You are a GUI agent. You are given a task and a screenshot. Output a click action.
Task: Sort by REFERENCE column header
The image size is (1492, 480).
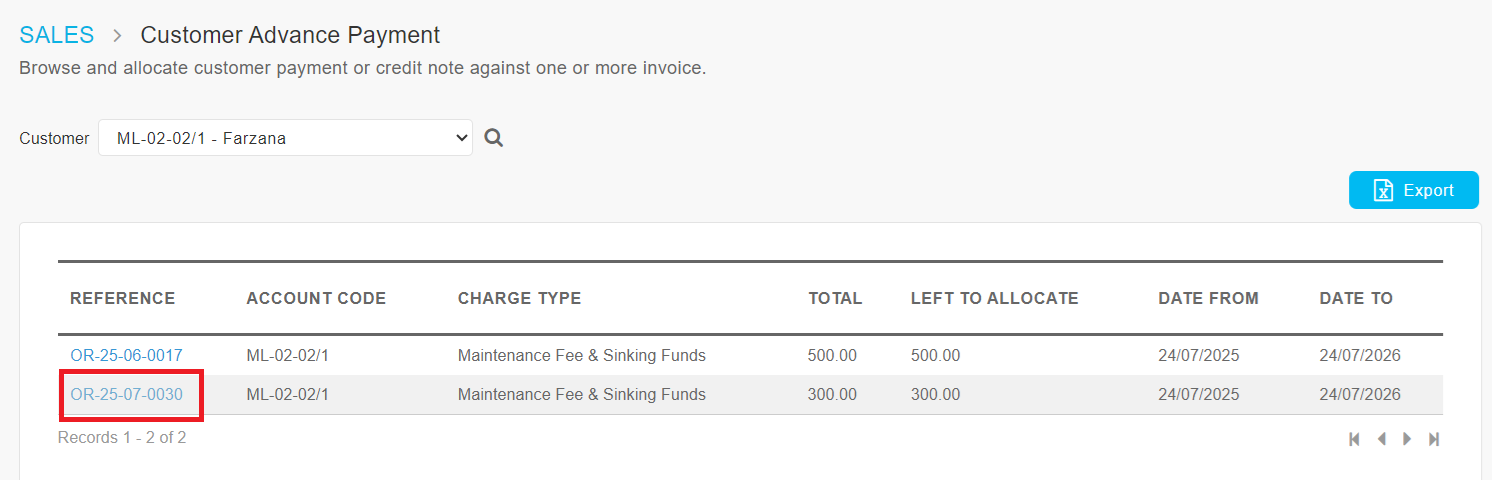tap(122, 298)
